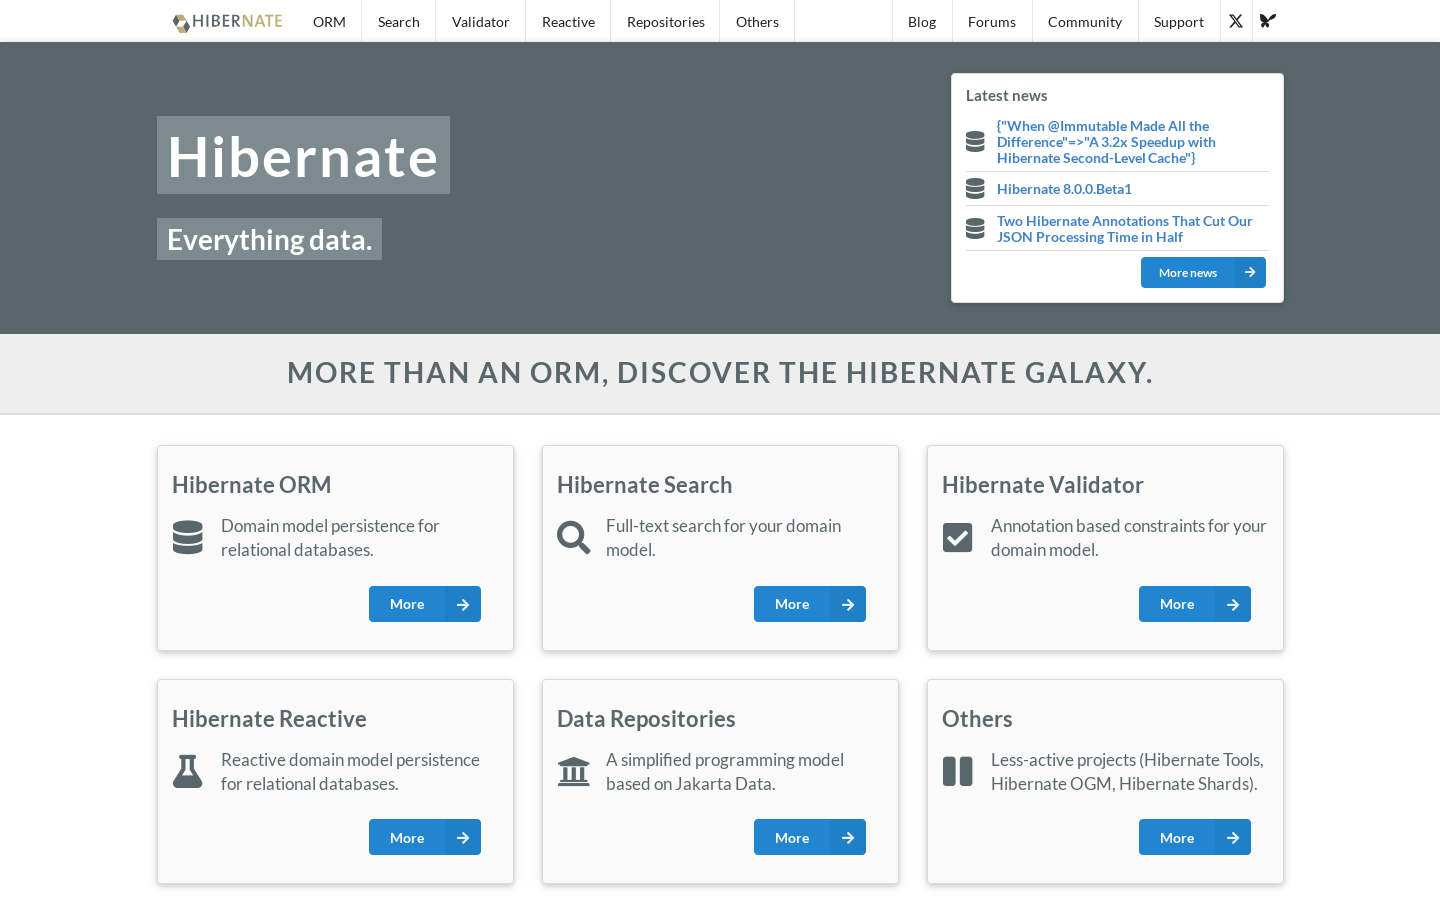Click the database icon beside the JSON Processing news item
Screen dimensions: 1440x900
(975, 229)
